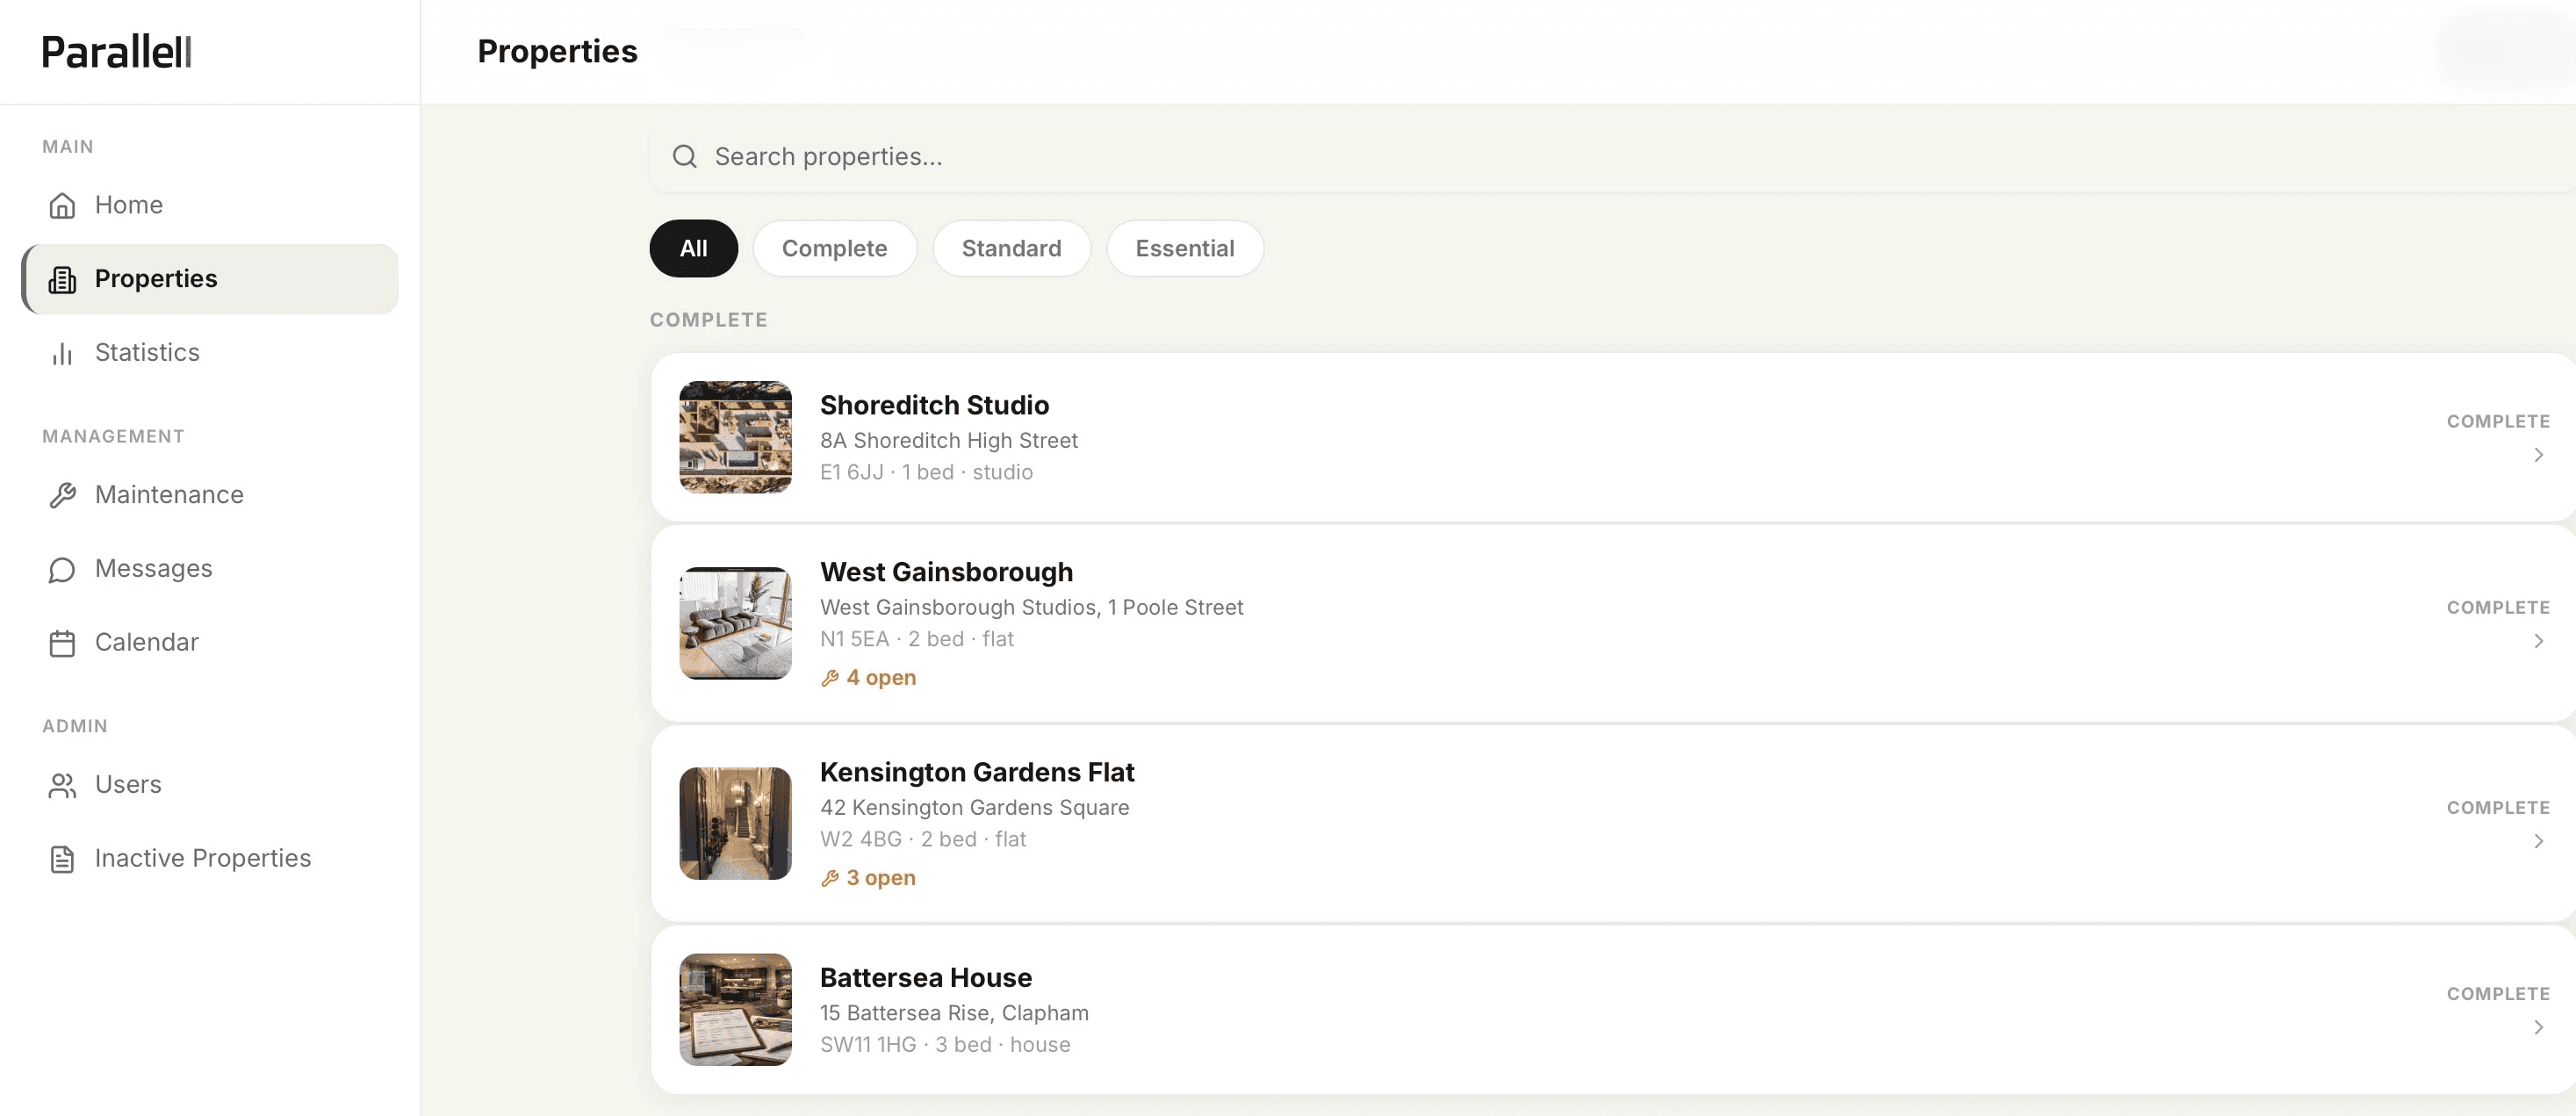Open Messages using the speech bubble icon
Viewport: 2576px width, 1116px height.
pyautogui.click(x=62, y=568)
